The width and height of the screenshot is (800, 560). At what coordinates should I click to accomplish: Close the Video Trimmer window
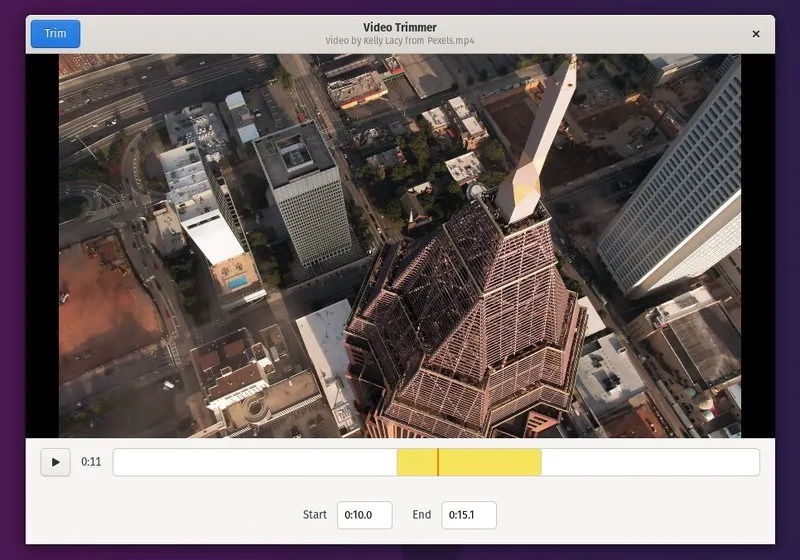[756, 34]
